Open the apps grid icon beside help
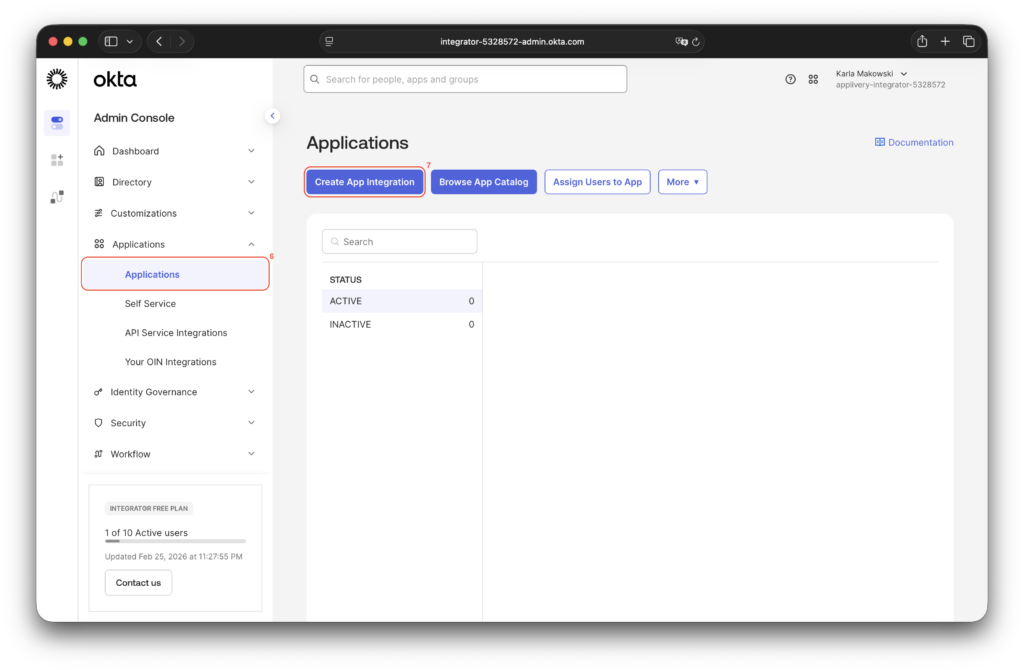Viewport: 1024px width, 670px height. tap(813, 79)
